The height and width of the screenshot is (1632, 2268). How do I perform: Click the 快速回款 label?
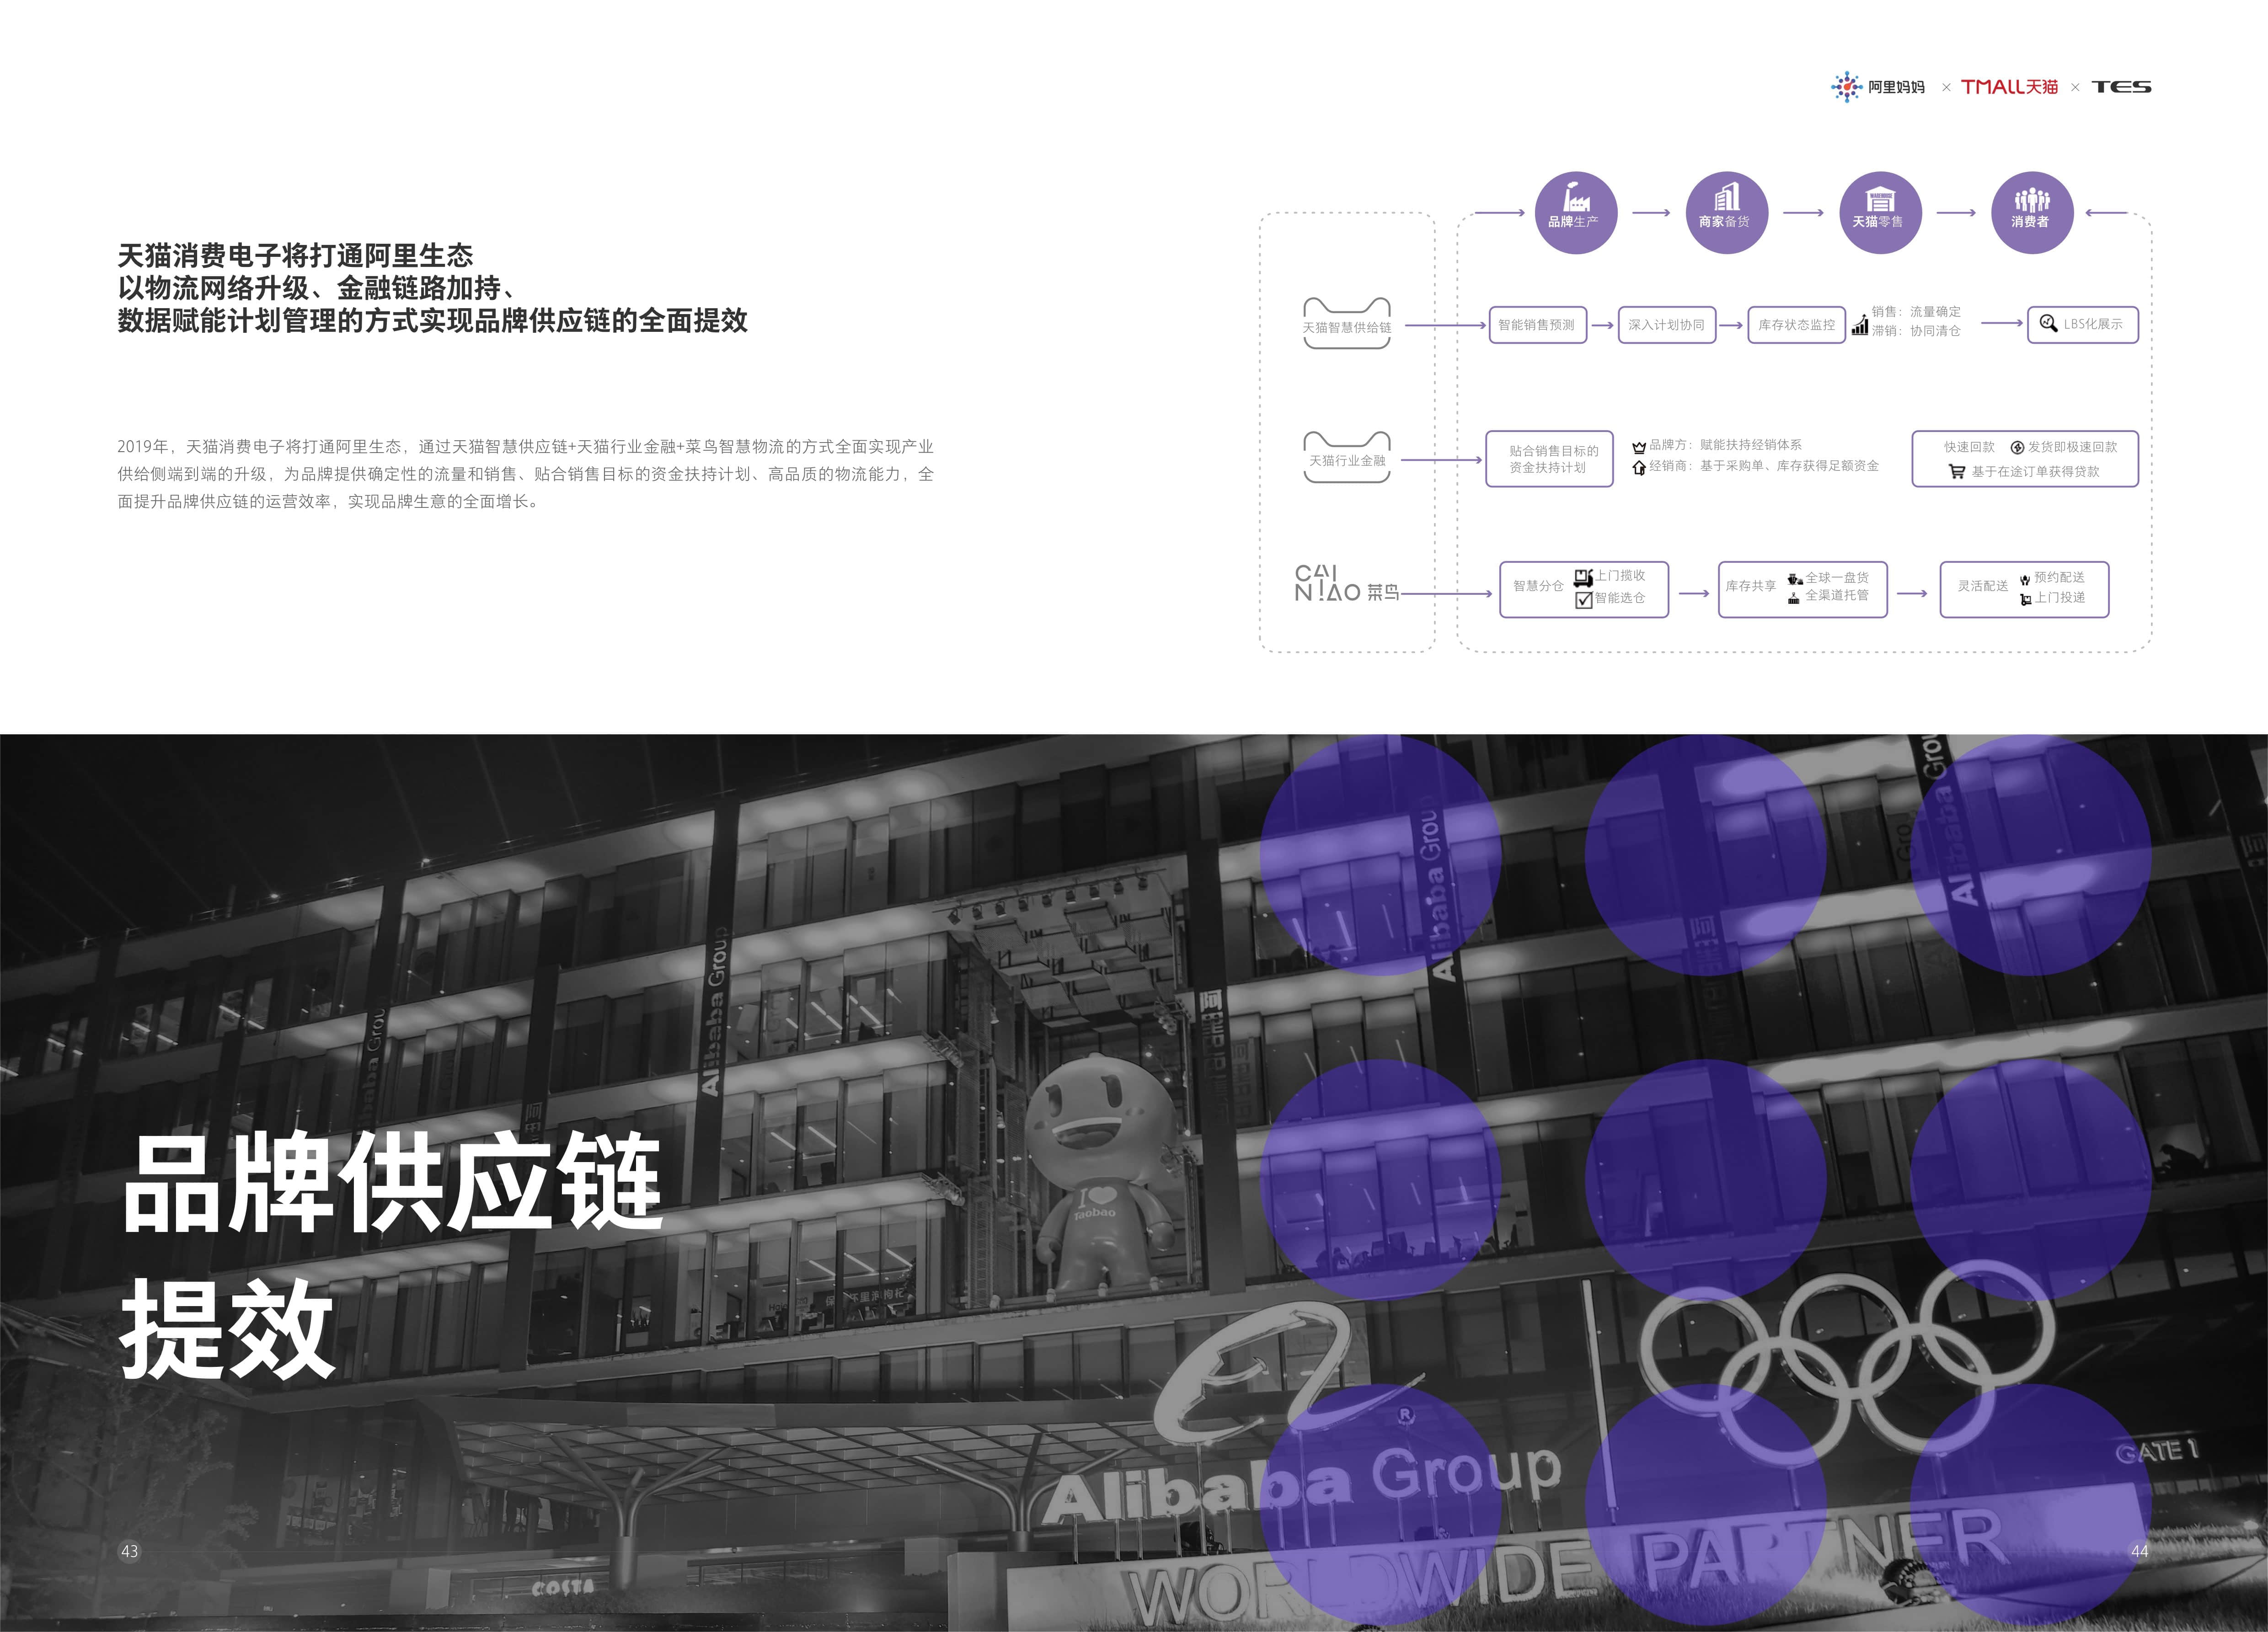(1969, 447)
